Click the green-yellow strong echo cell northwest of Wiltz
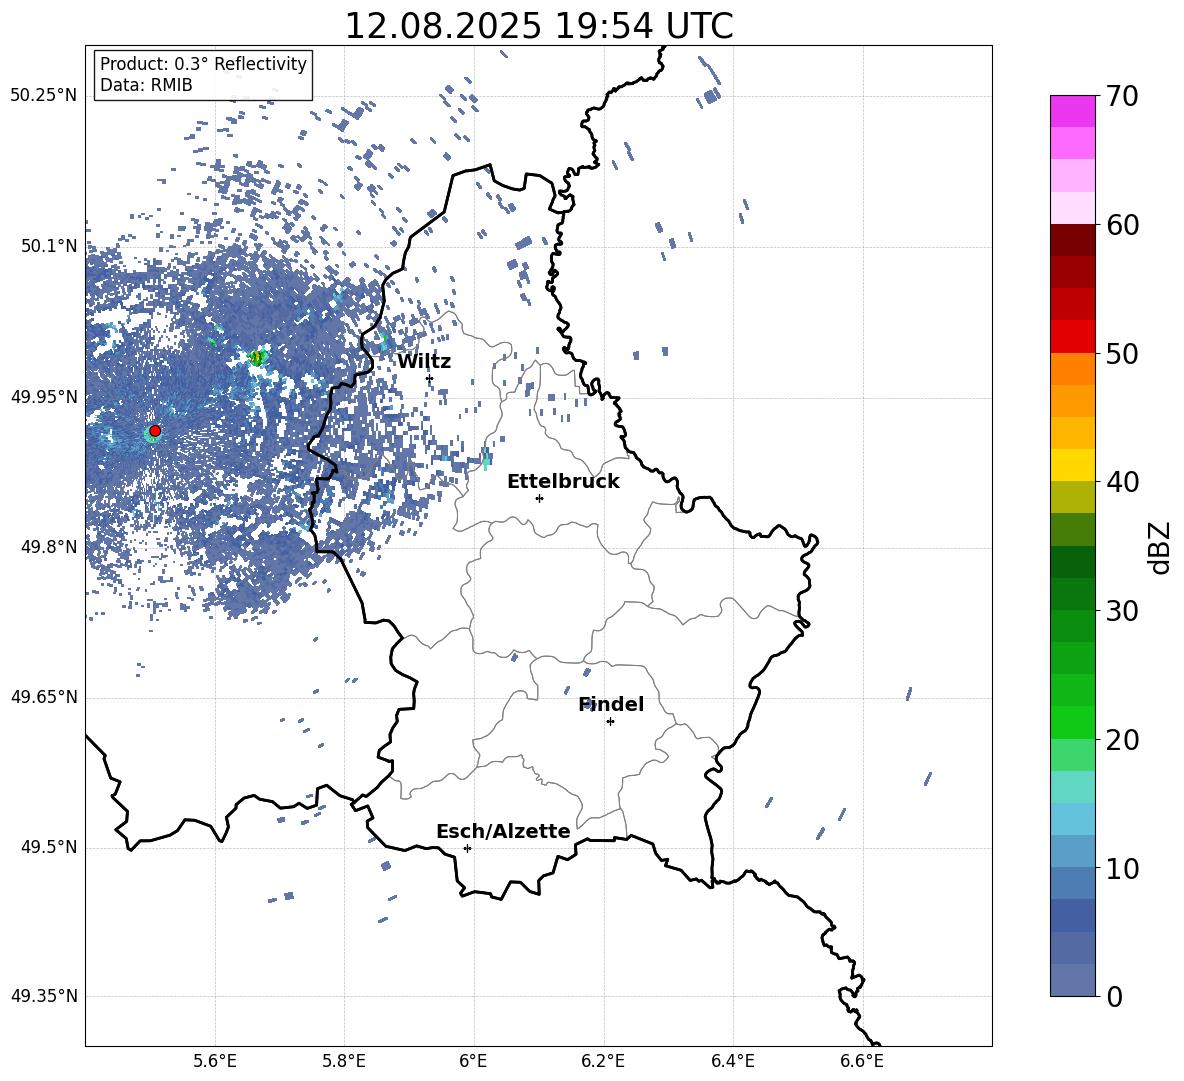The image size is (1184, 1081). coord(257,357)
